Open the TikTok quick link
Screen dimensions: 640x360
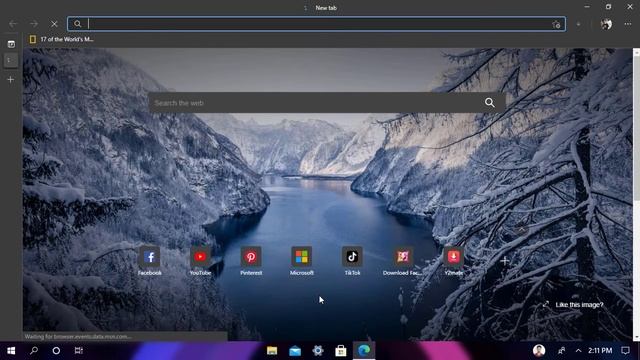(352, 261)
